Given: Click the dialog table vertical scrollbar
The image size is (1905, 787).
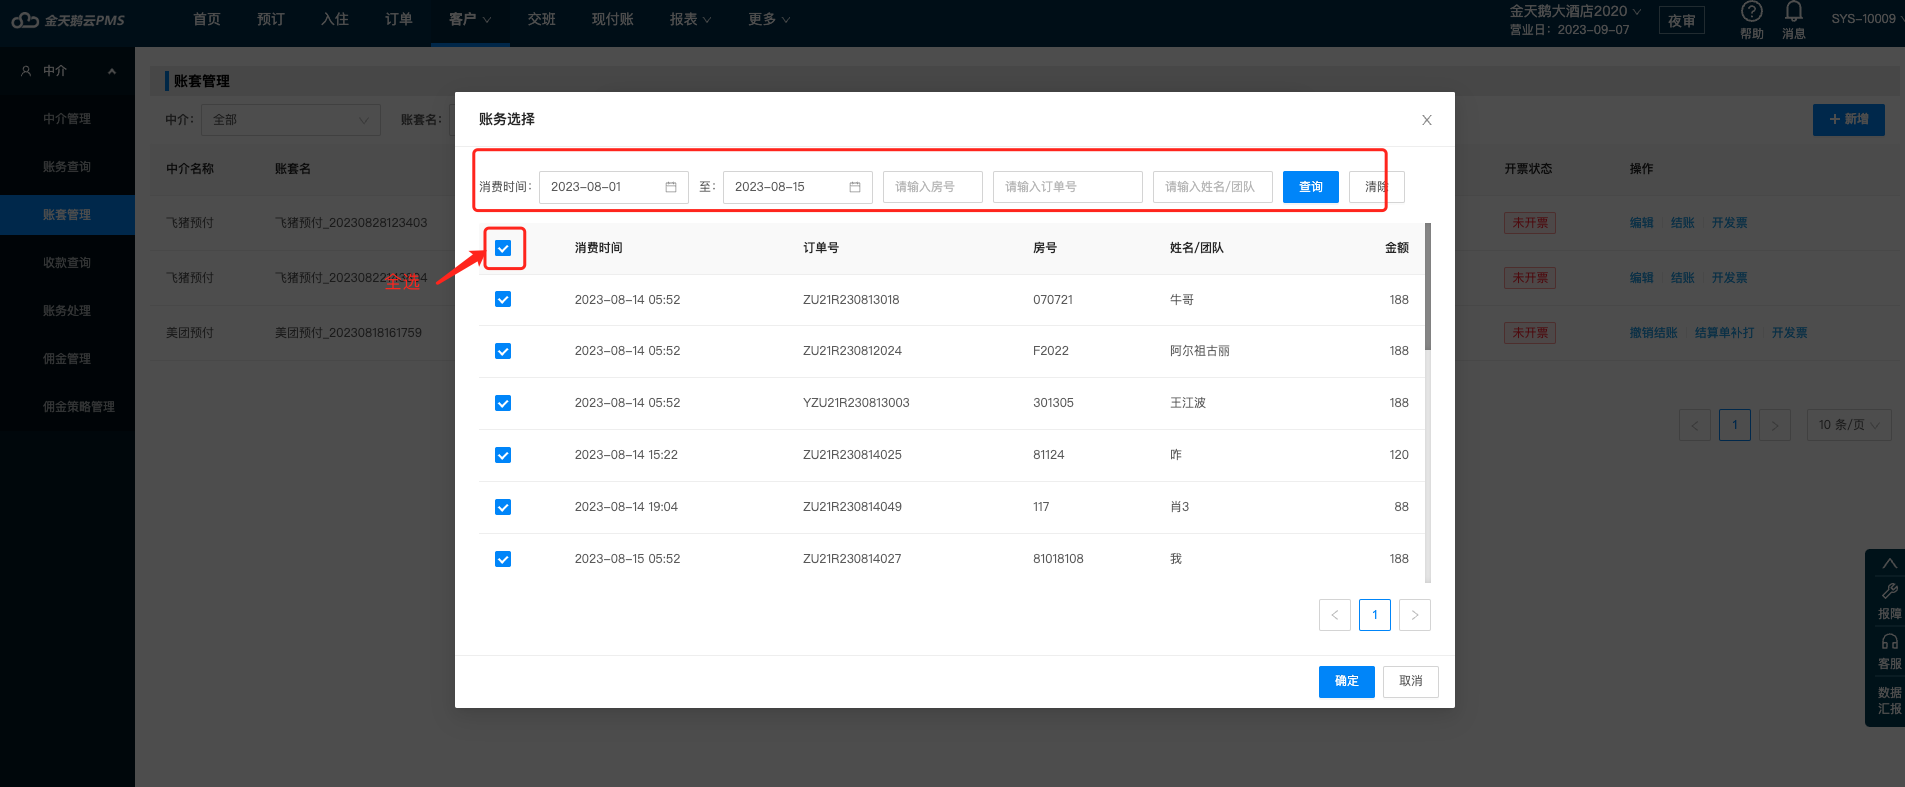Looking at the screenshot, I should [1428, 286].
